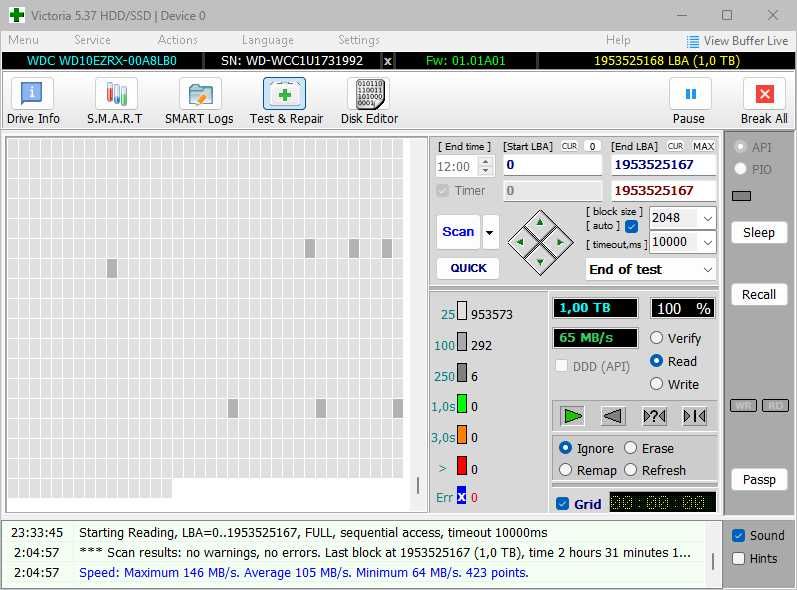Click the Start LBA input field

click(553, 165)
